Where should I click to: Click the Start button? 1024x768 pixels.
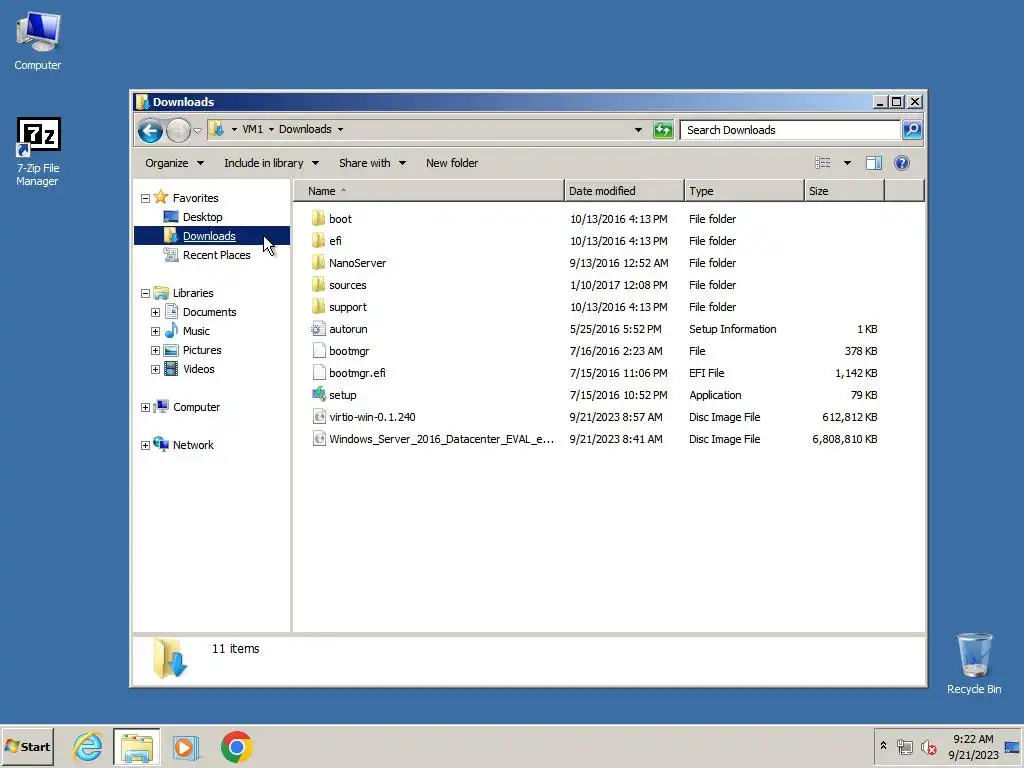point(27,746)
